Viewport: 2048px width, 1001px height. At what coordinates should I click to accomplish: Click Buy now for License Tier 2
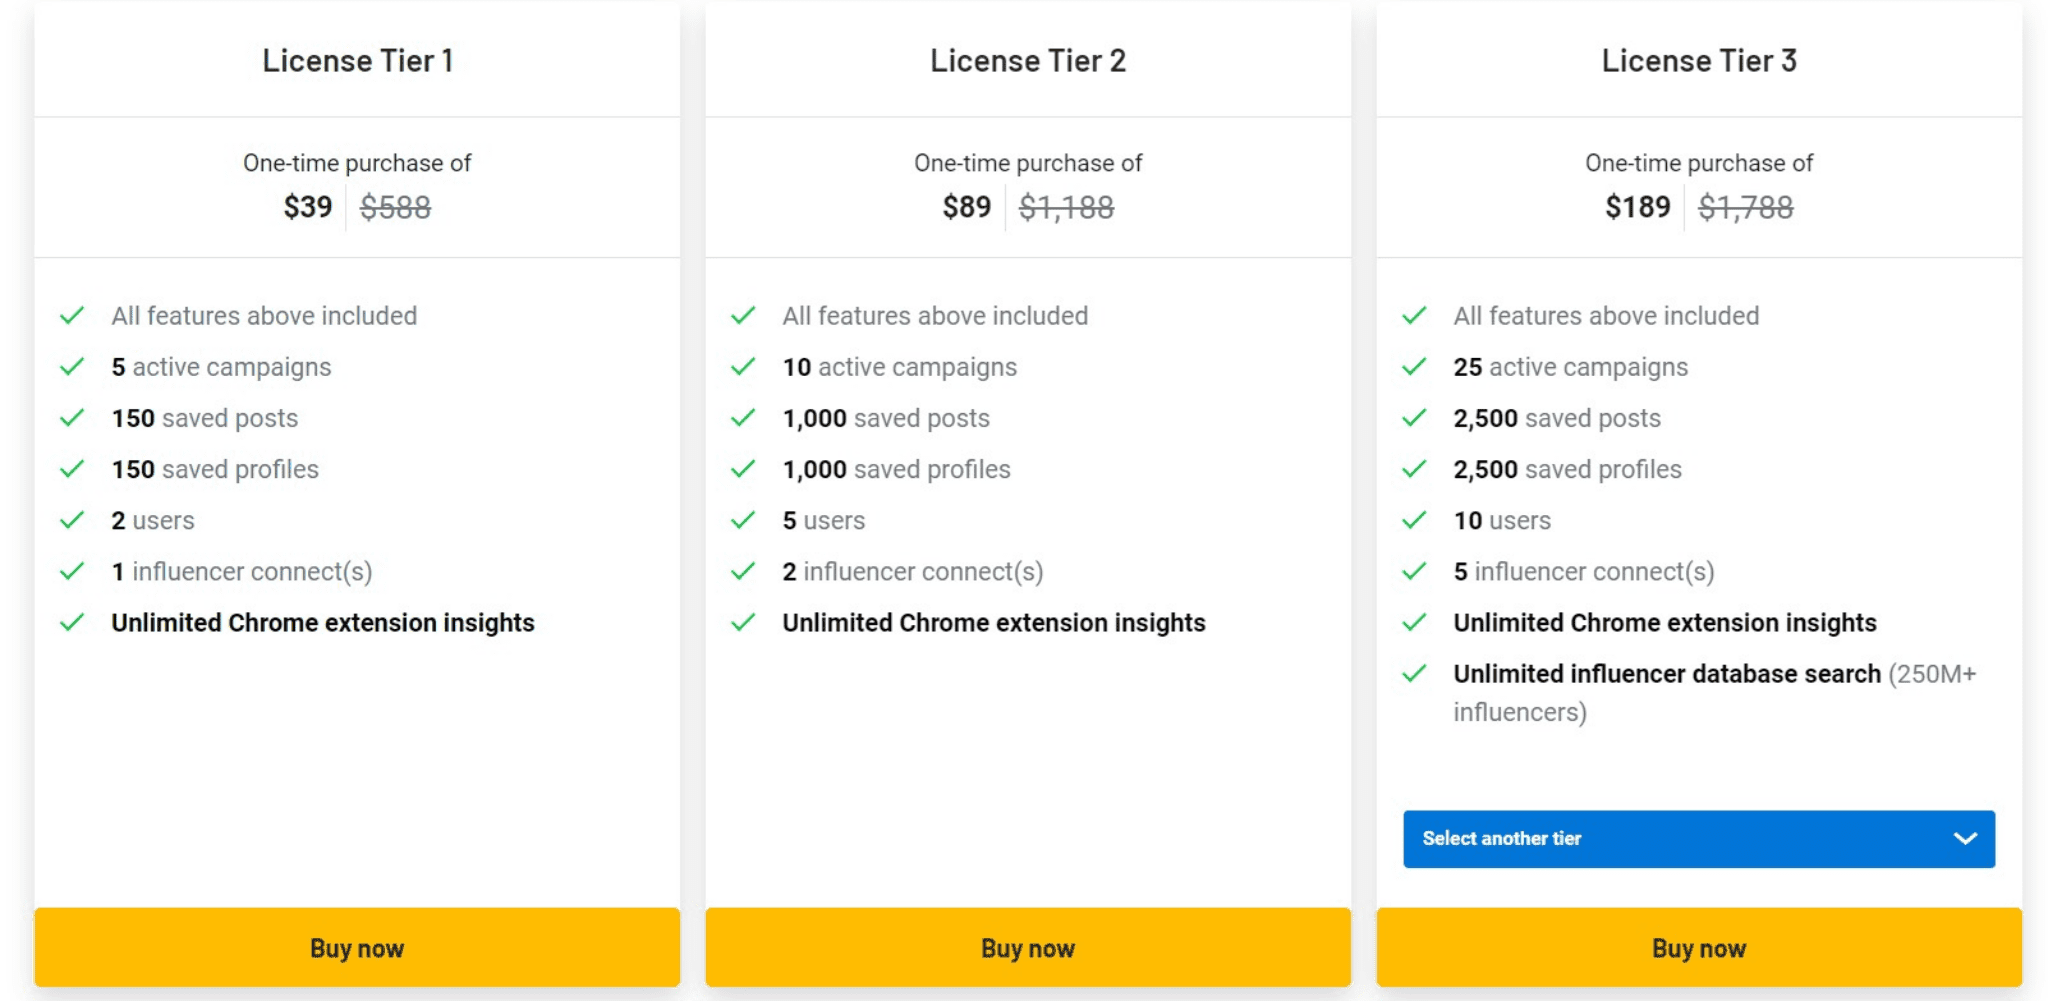pyautogui.click(x=1028, y=947)
